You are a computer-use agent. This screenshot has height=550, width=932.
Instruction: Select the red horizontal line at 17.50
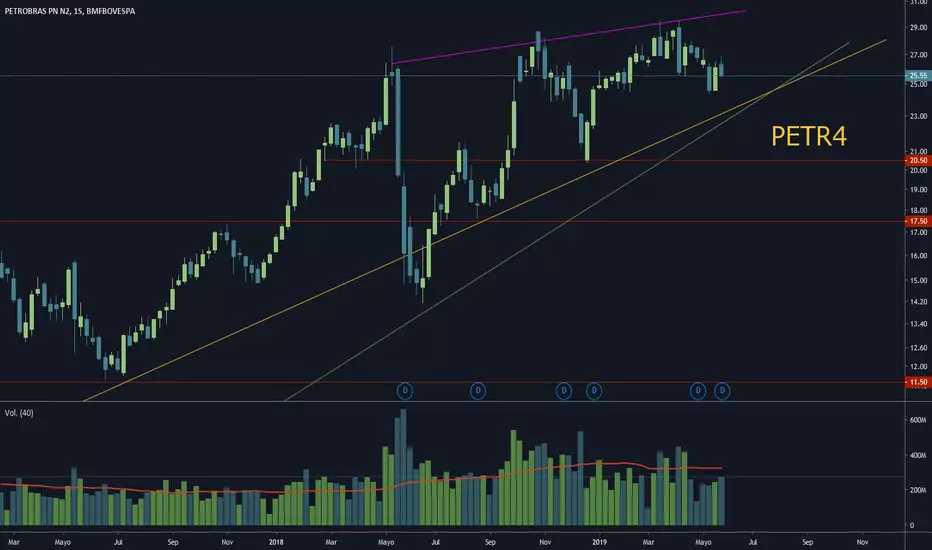(x=452, y=221)
